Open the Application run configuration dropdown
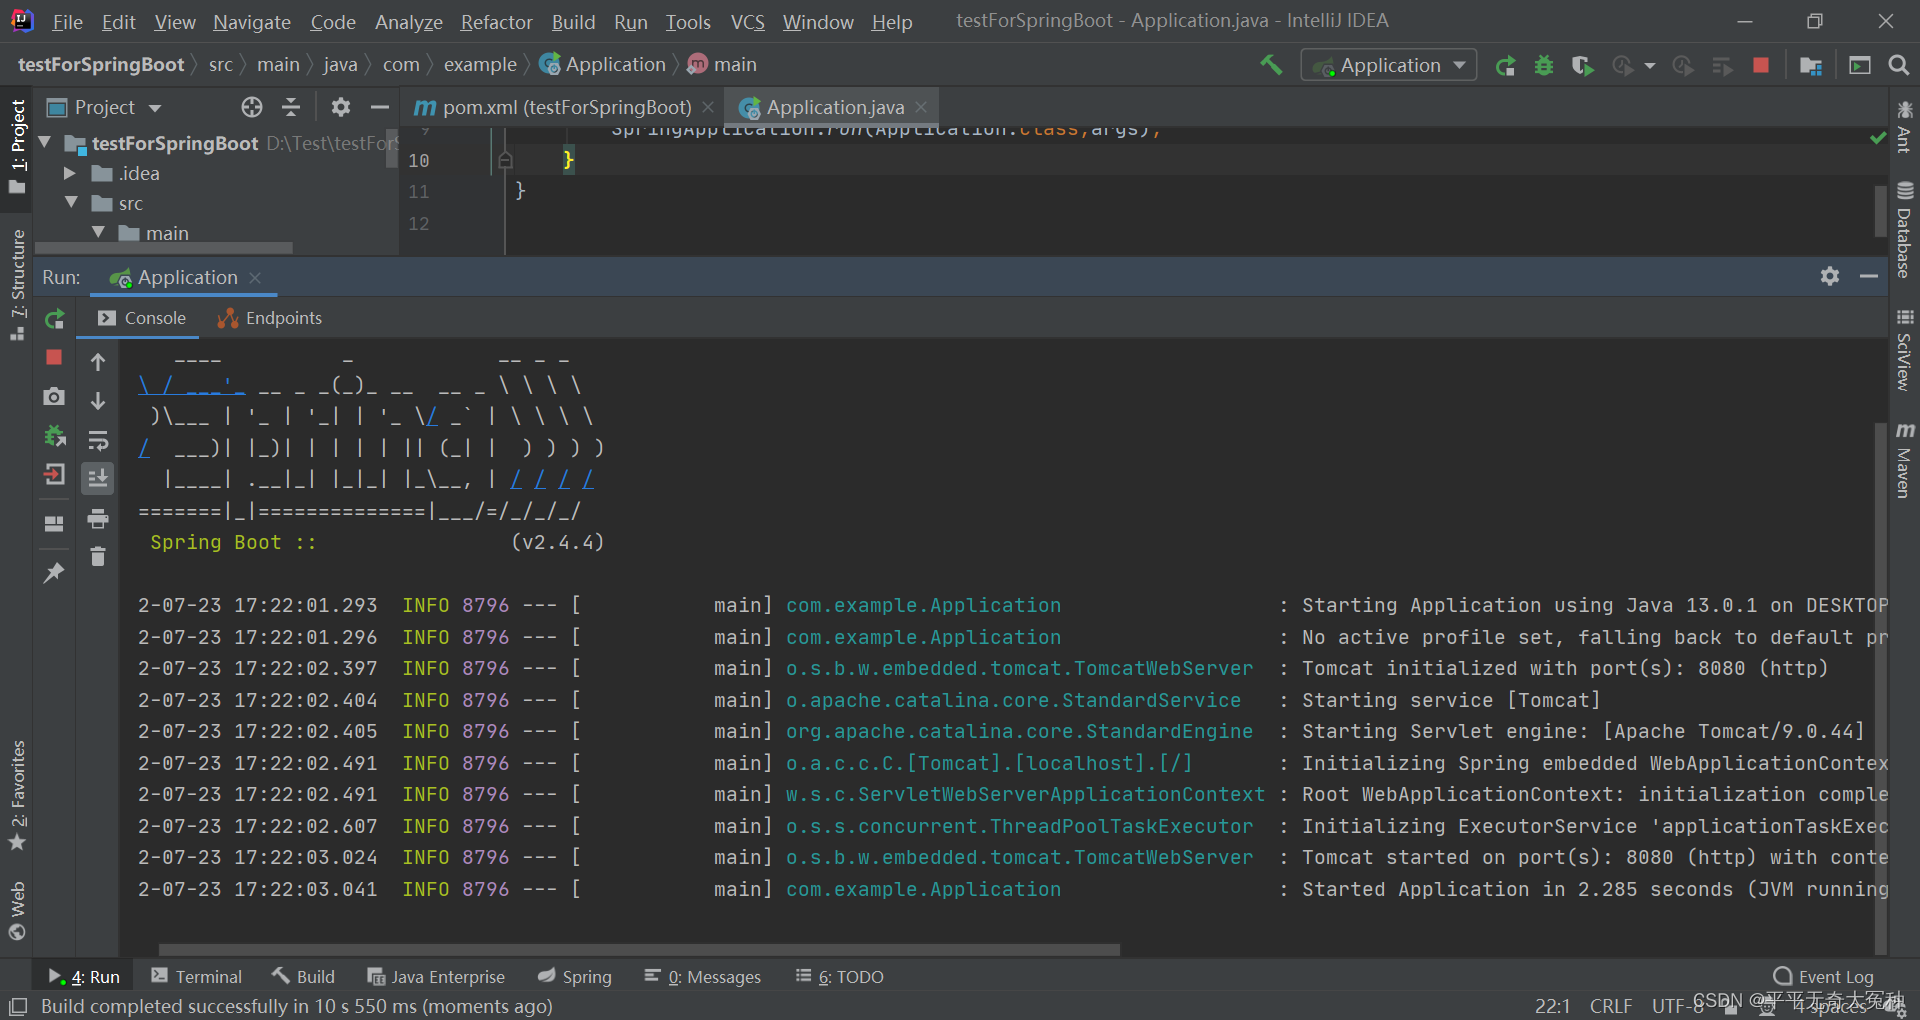Image resolution: width=1920 pixels, height=1020 pixels. [x=1389, y=66]
